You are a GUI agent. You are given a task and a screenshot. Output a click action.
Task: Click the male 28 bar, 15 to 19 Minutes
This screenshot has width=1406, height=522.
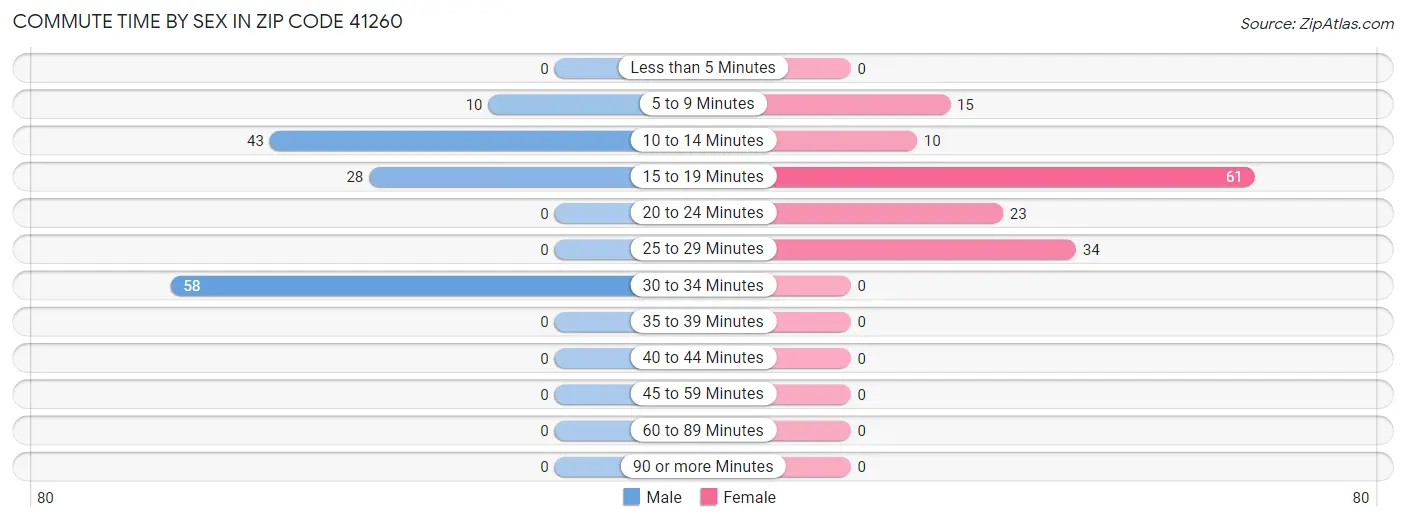click(500, 177)
